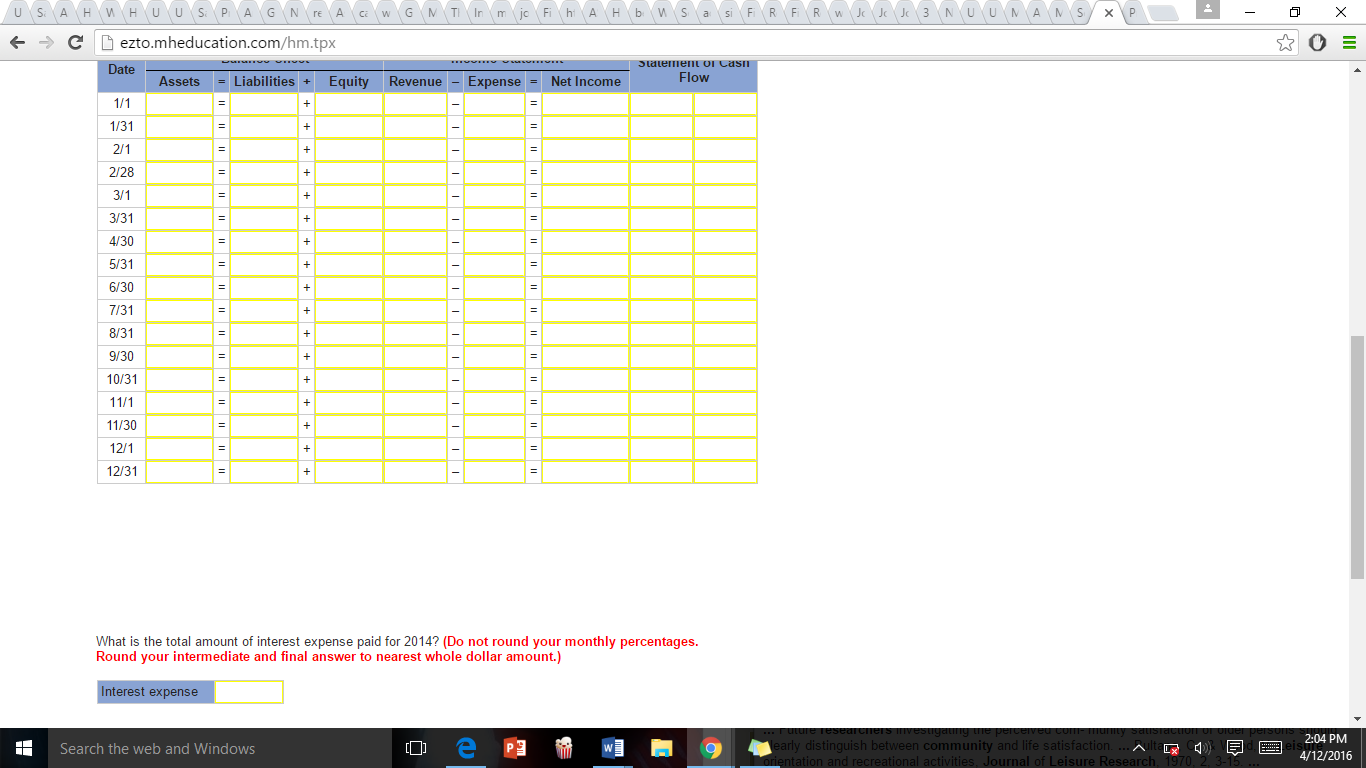The height and width of the screenshot is (768, 1366).
Task: Click the Interest expense answer field
Action: click(249, 692)
